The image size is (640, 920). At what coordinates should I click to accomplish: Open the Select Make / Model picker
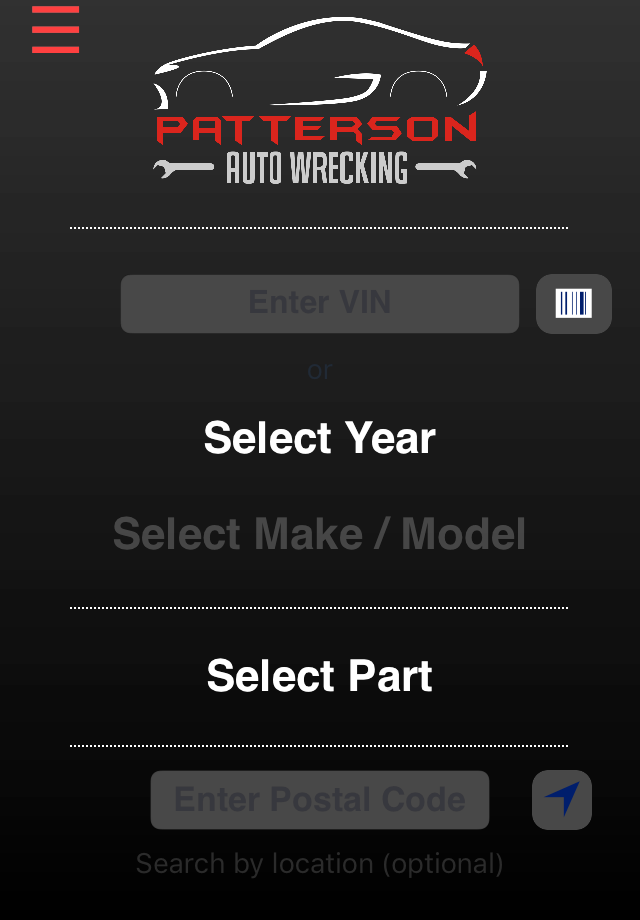pos(320,534)
